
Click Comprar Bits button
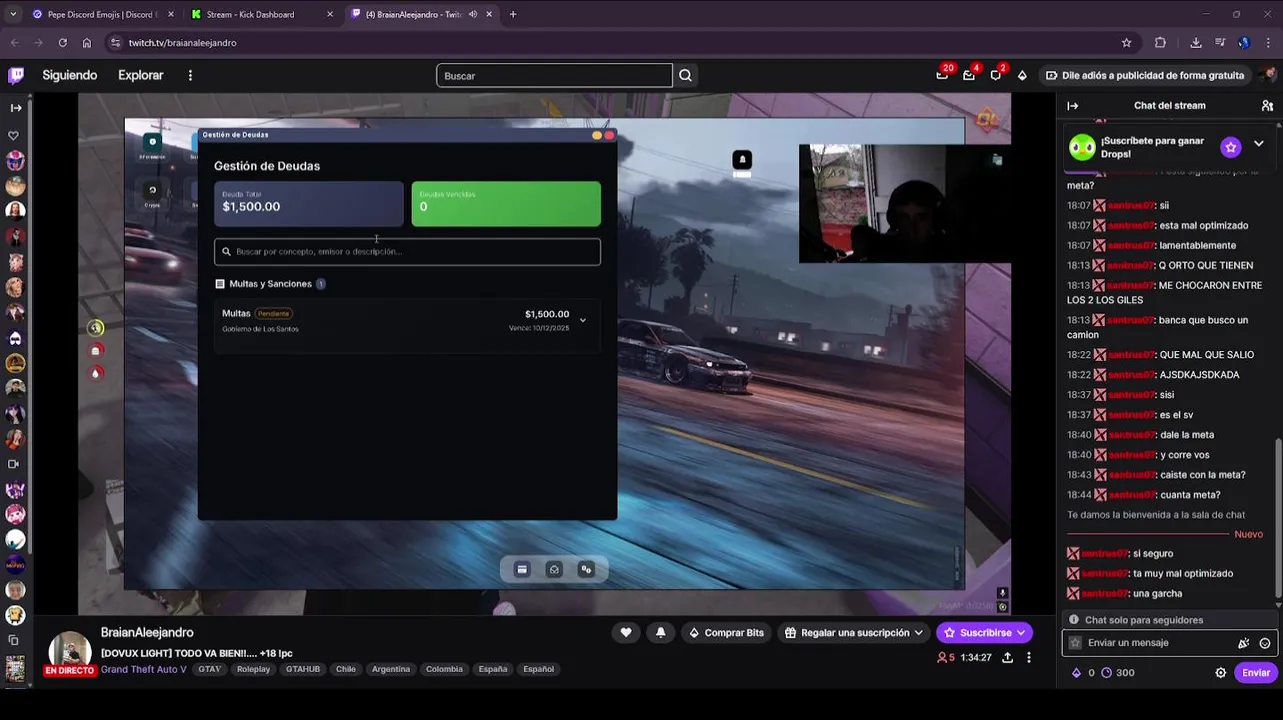coord(726,632)
